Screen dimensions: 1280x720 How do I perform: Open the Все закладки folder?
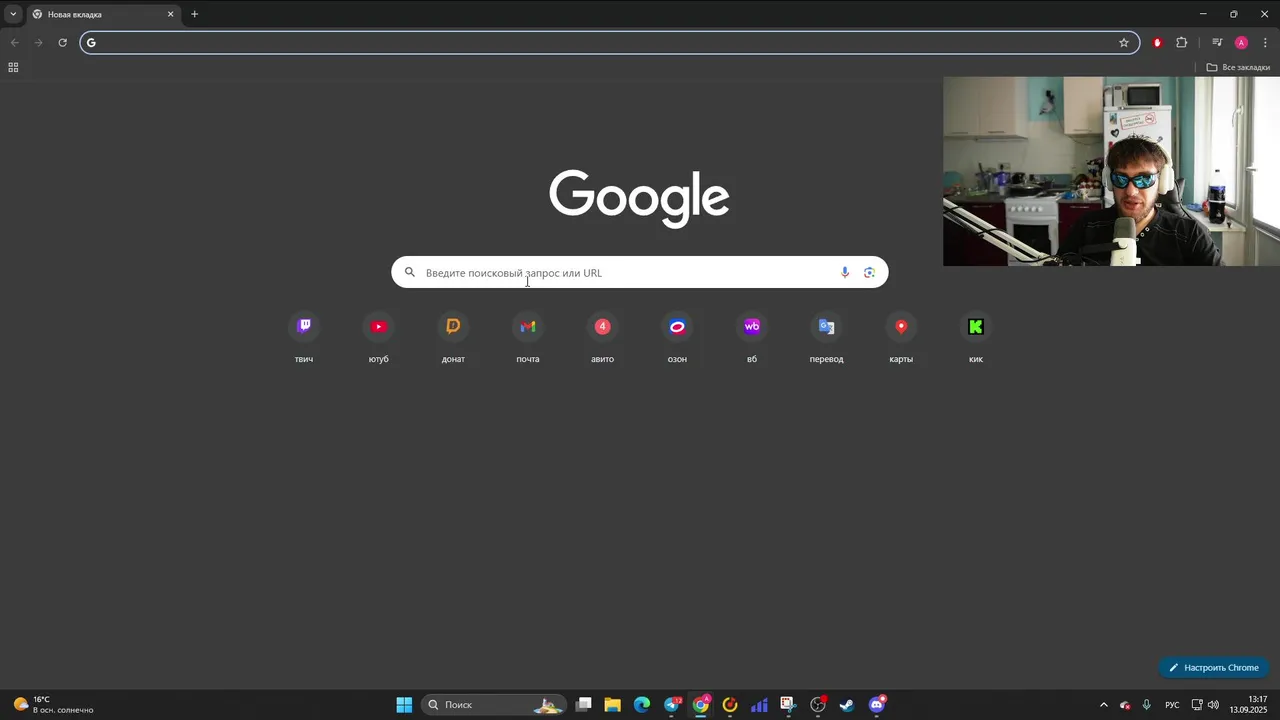1238,67
